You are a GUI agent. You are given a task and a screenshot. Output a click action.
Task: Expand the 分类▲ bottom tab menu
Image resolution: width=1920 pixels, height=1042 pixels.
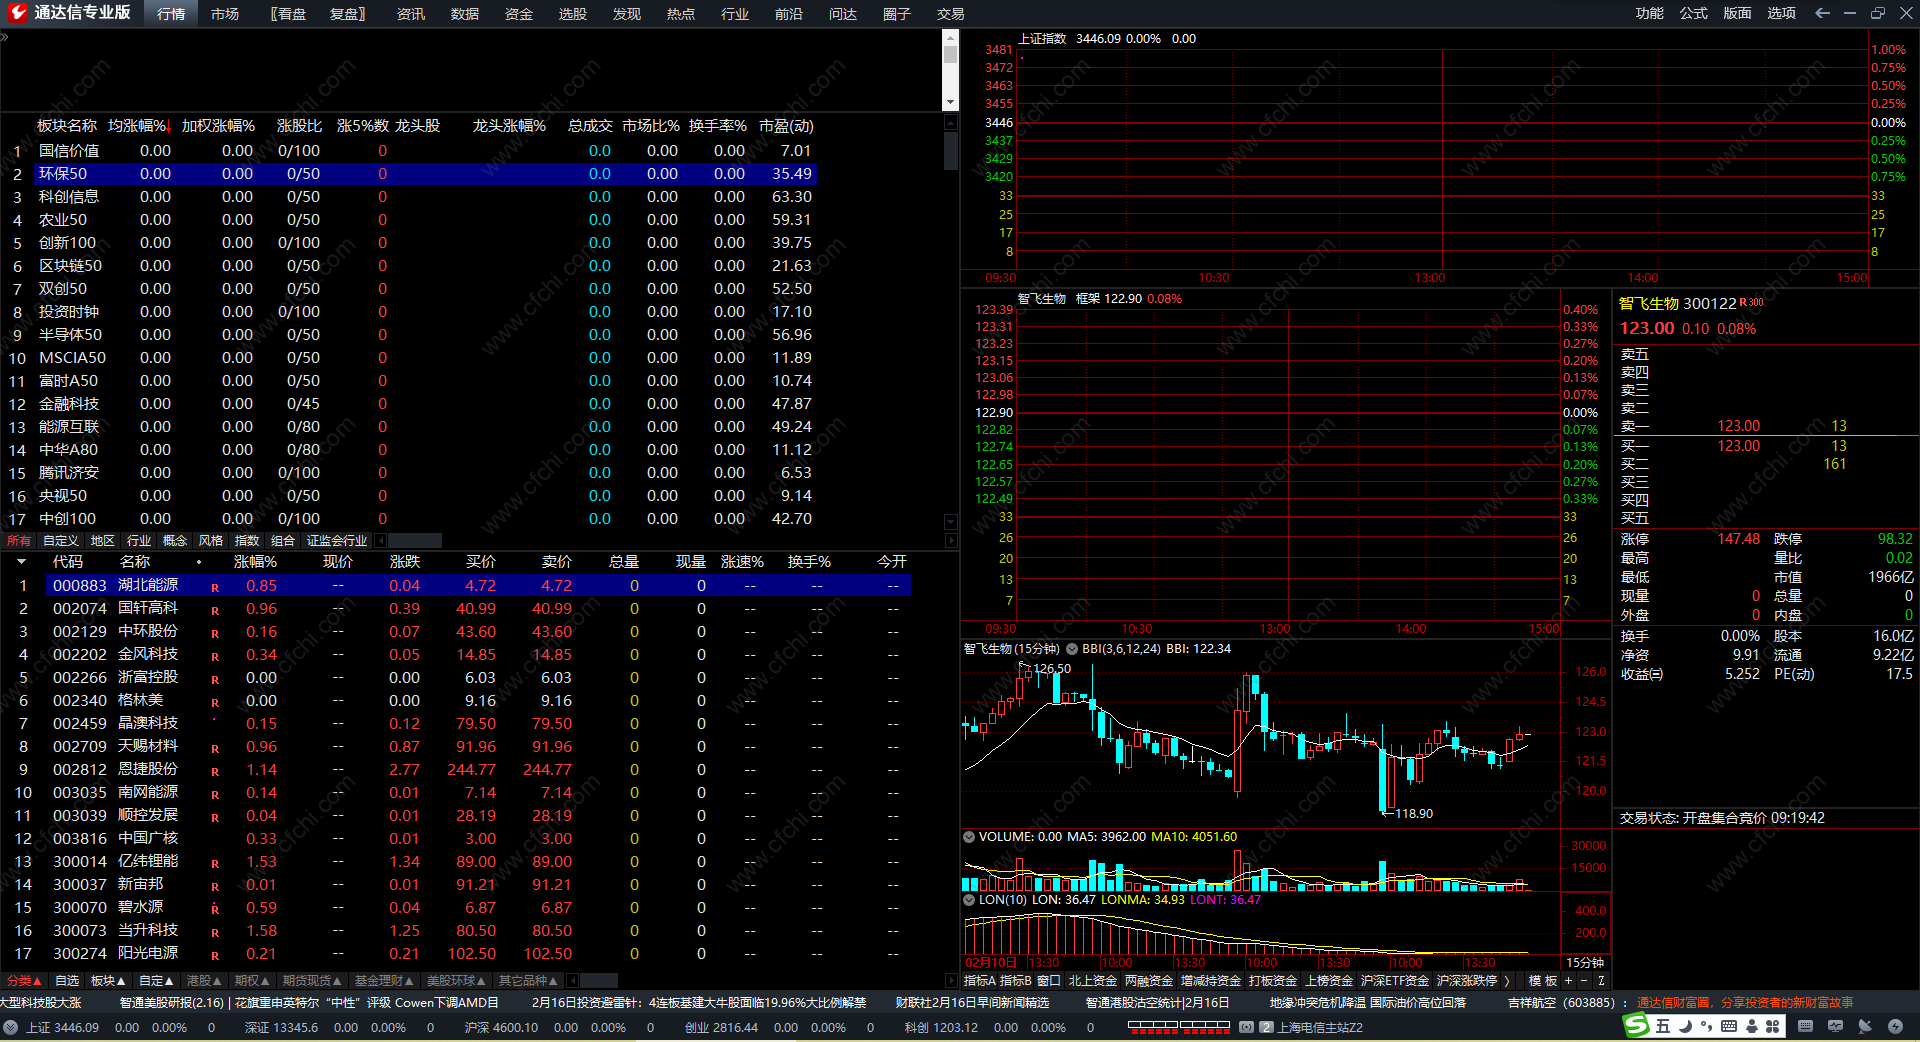point(25,981)
